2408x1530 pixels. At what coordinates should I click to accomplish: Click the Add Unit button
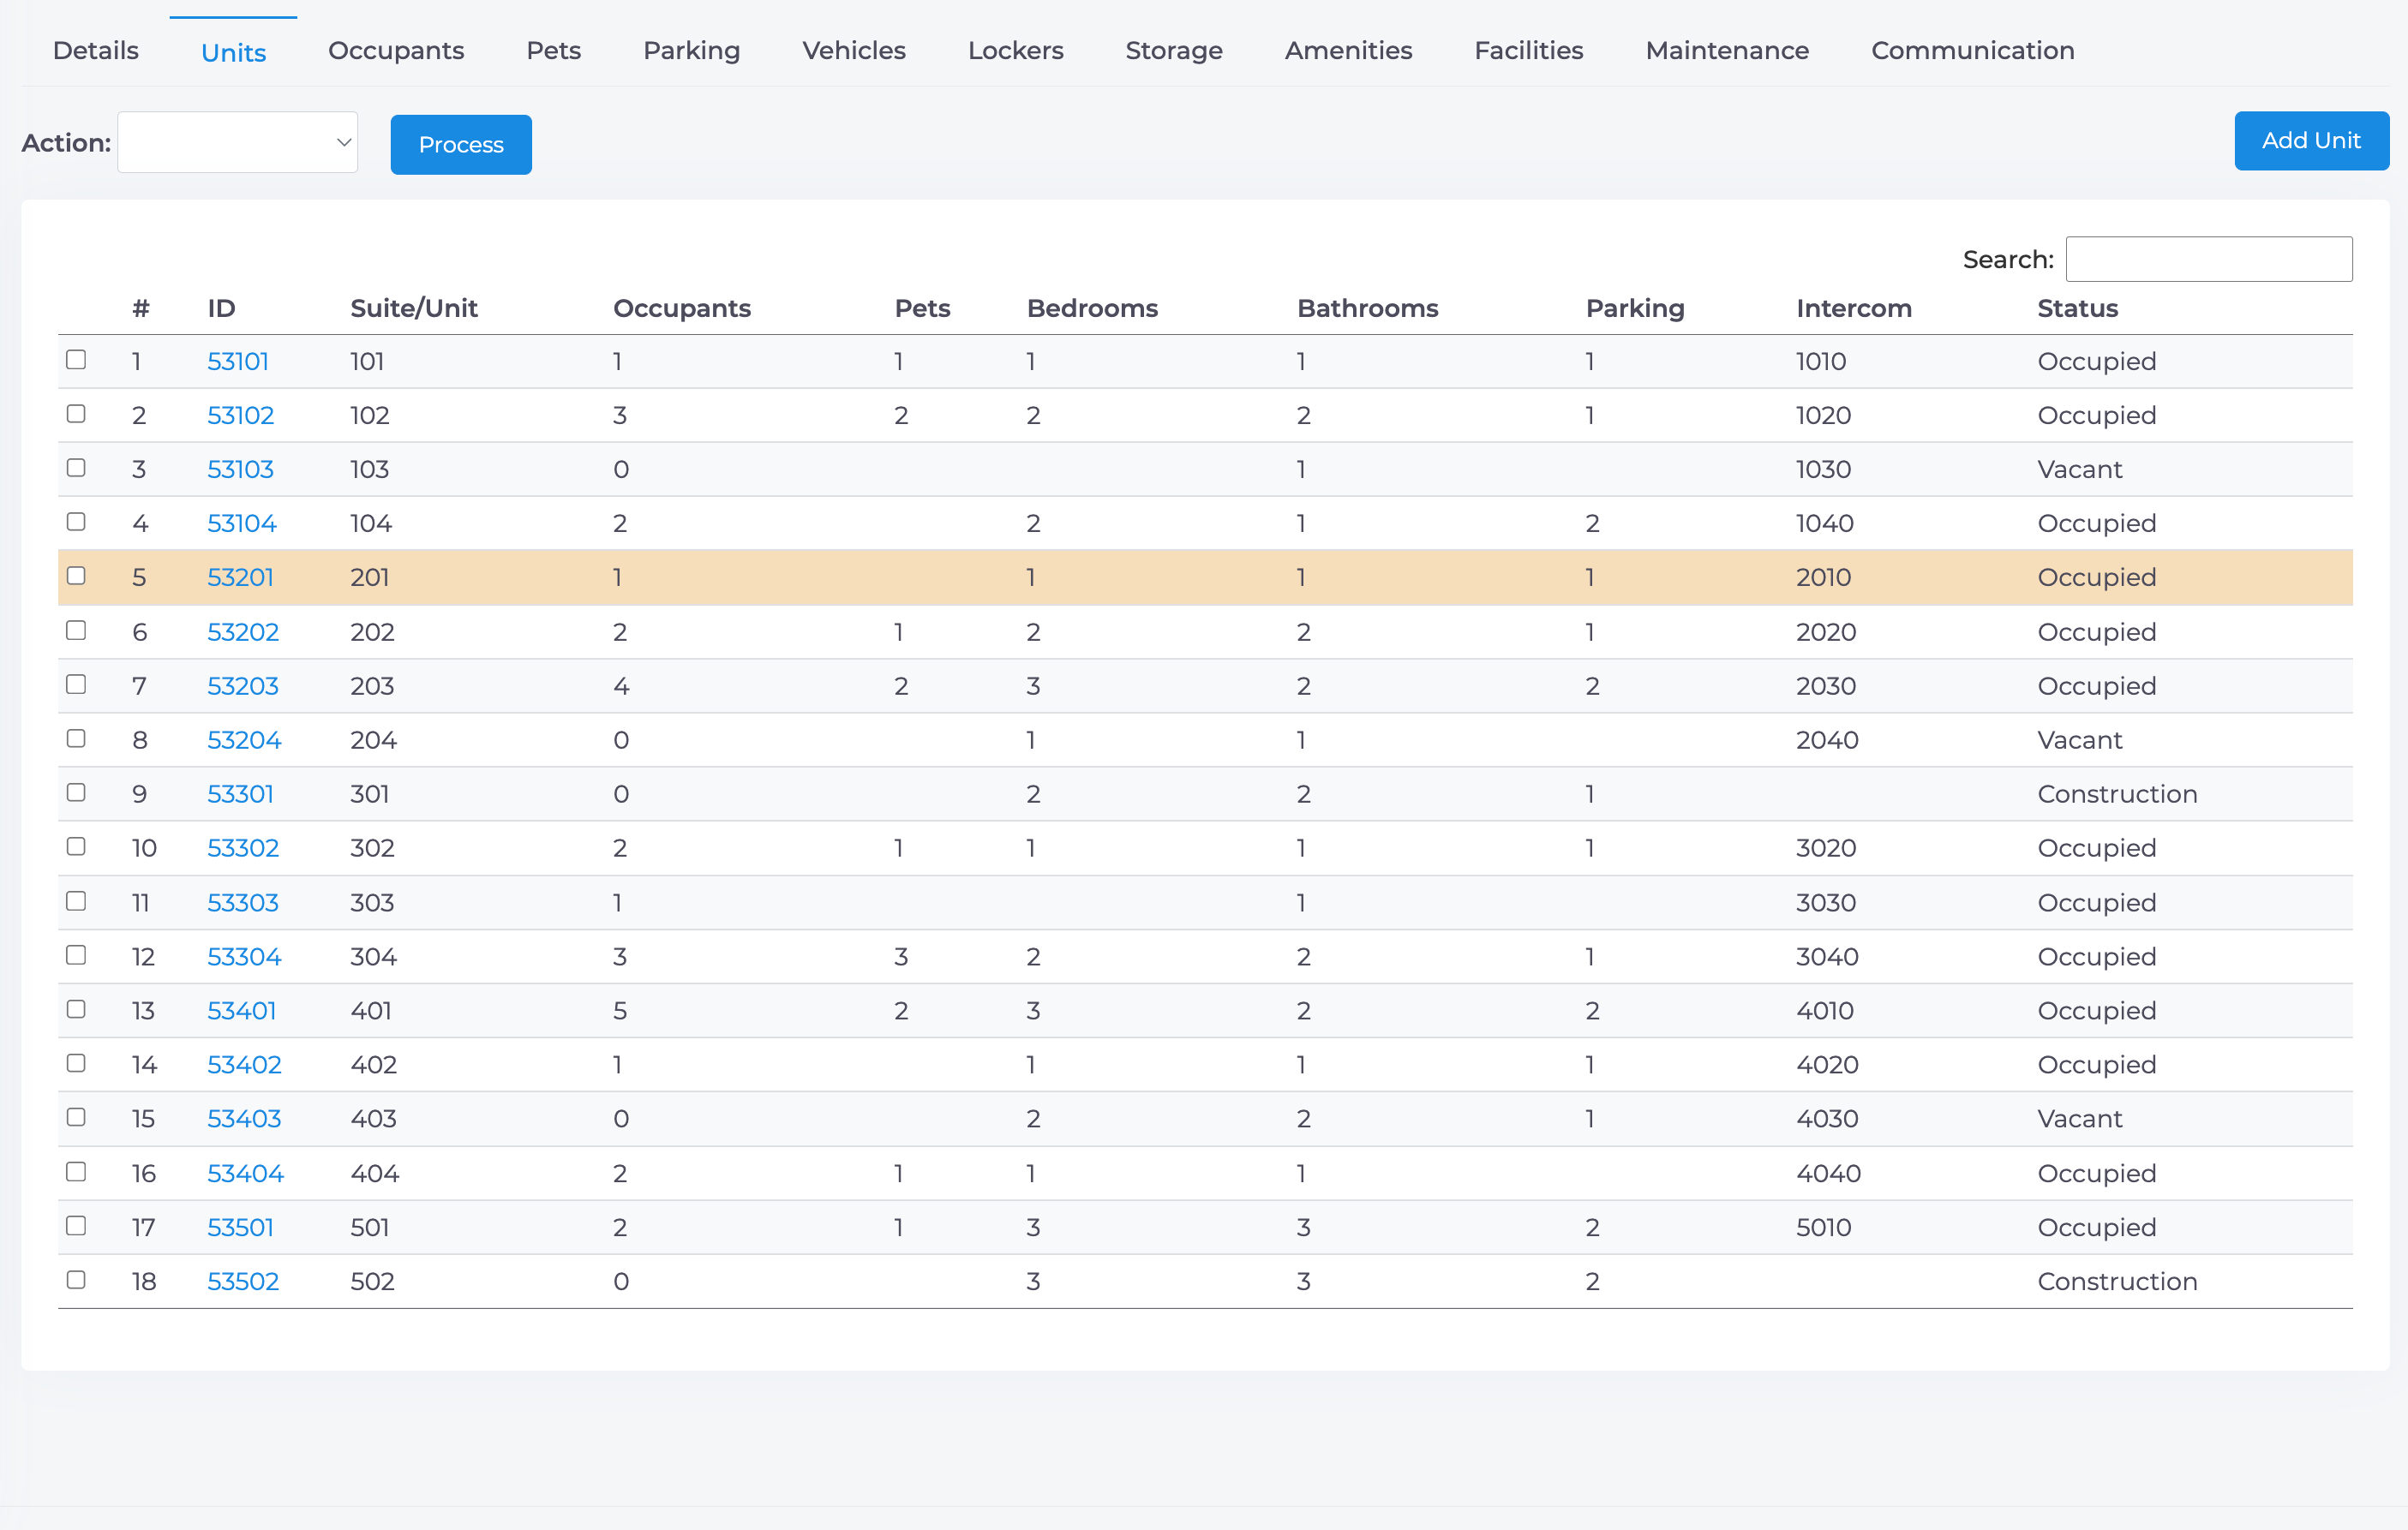coord(2311,140)
